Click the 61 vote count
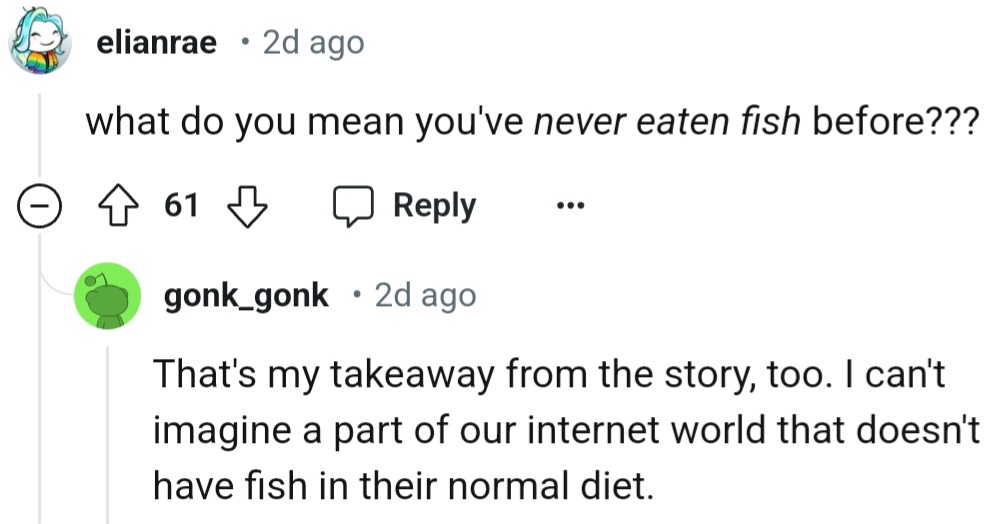 coord(180,206)
